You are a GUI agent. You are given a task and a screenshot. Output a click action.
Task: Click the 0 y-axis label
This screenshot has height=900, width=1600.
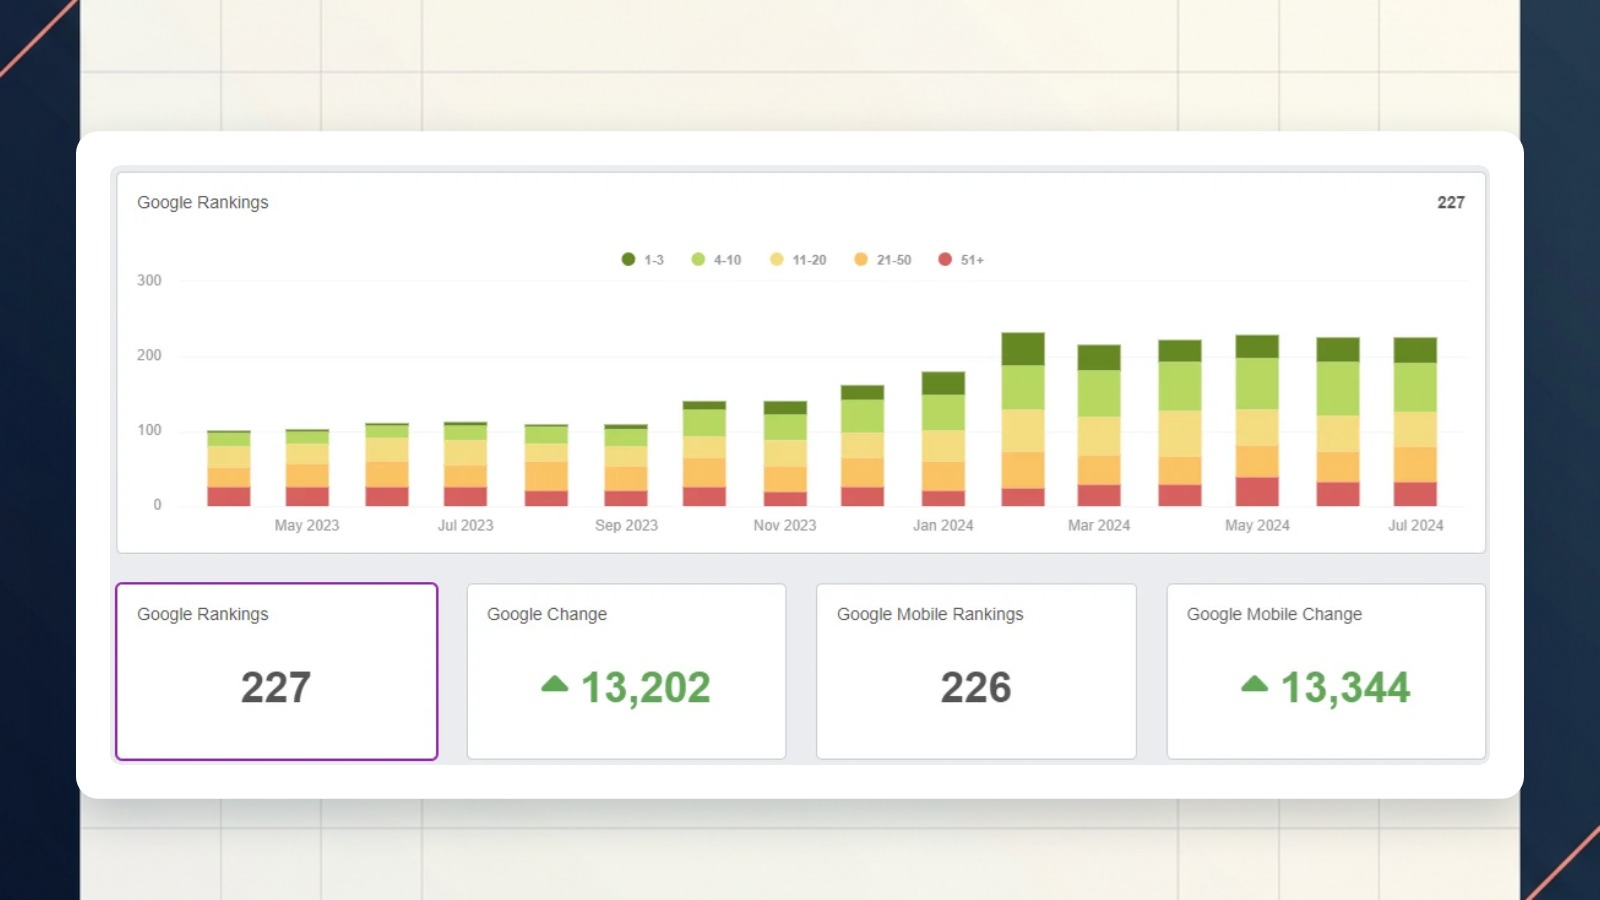(x=157, y=505)
